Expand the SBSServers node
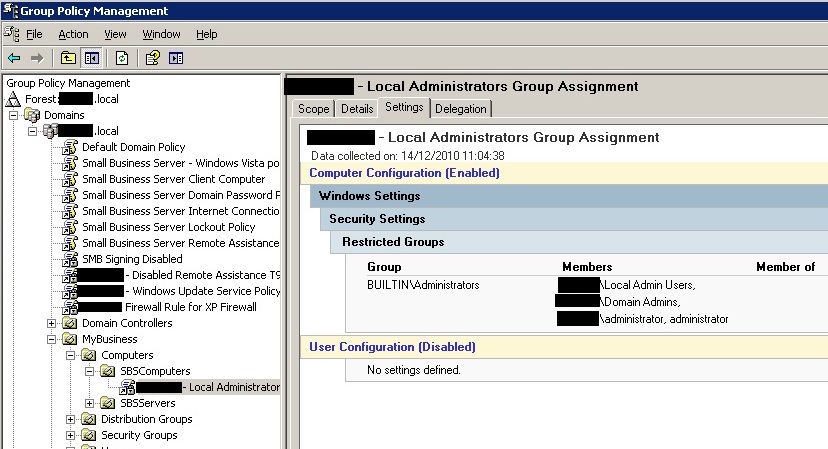 click(90, 403)
